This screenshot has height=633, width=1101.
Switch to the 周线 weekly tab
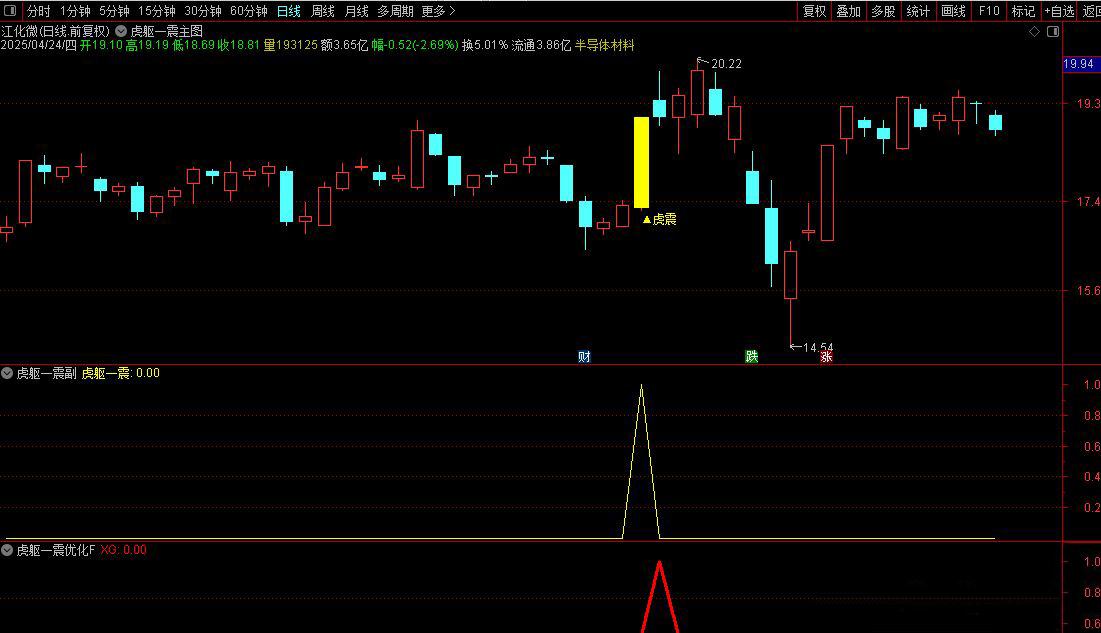pyautogui.click(x=323, y=11)
